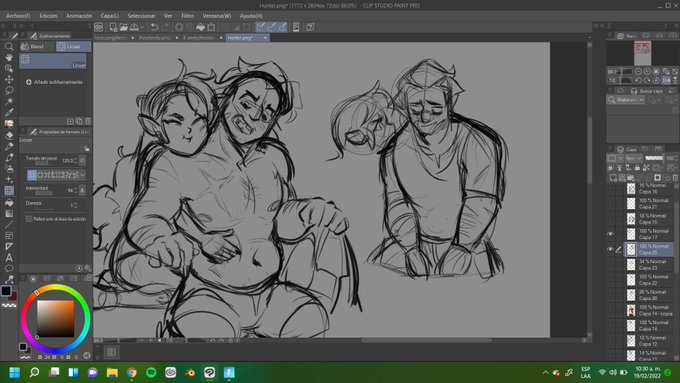Click inside the color square picker
Viewport: 680px width, 383px height.
pos(56,319)
